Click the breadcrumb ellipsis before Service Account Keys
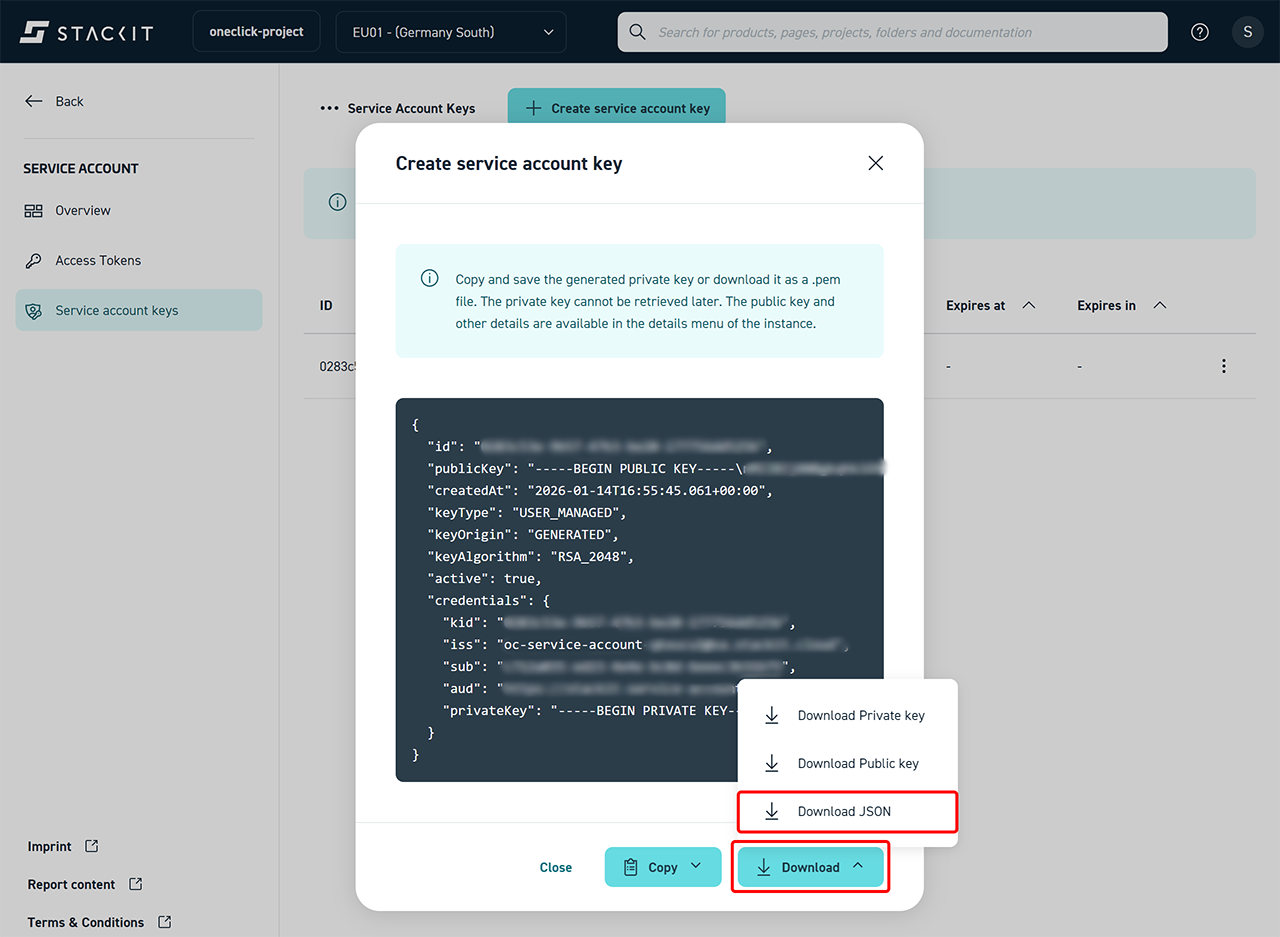Image resolution: width=1280 pixels, height=937 pixels. [329, 108]
